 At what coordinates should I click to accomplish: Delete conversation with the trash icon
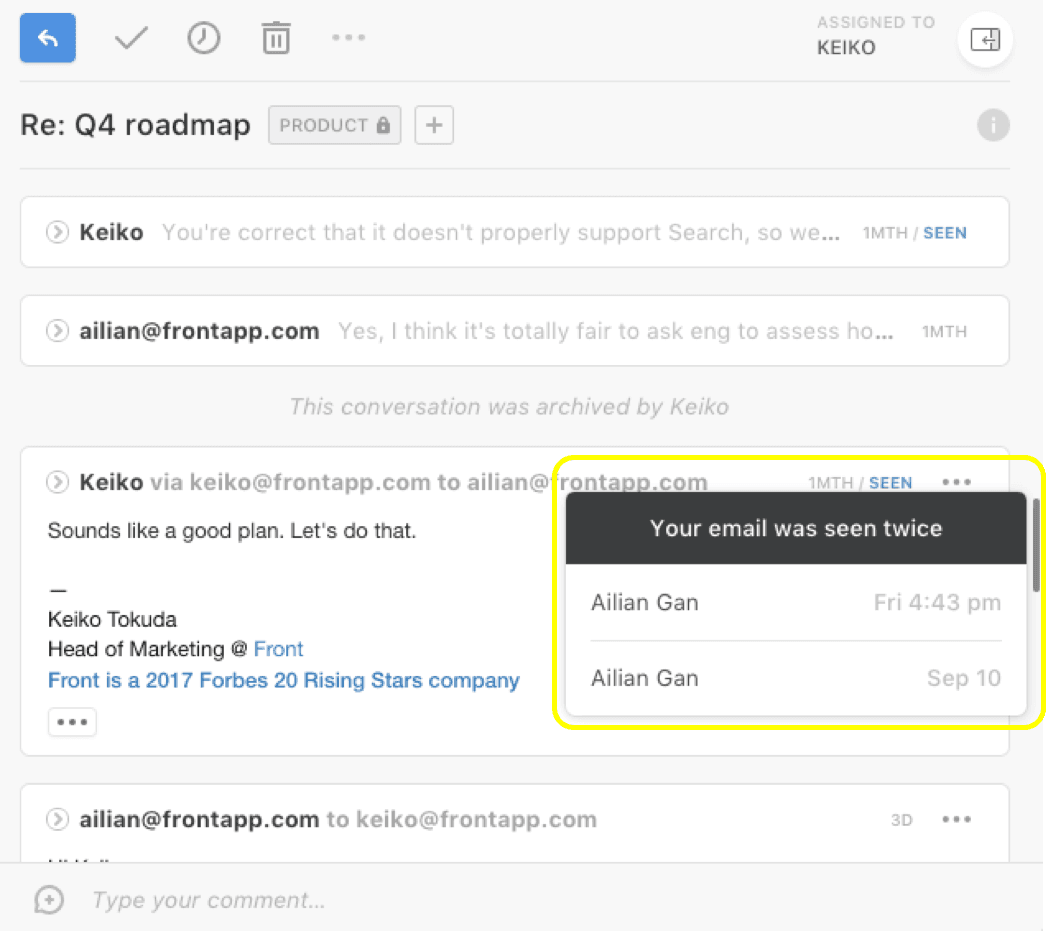pos(276,39)
